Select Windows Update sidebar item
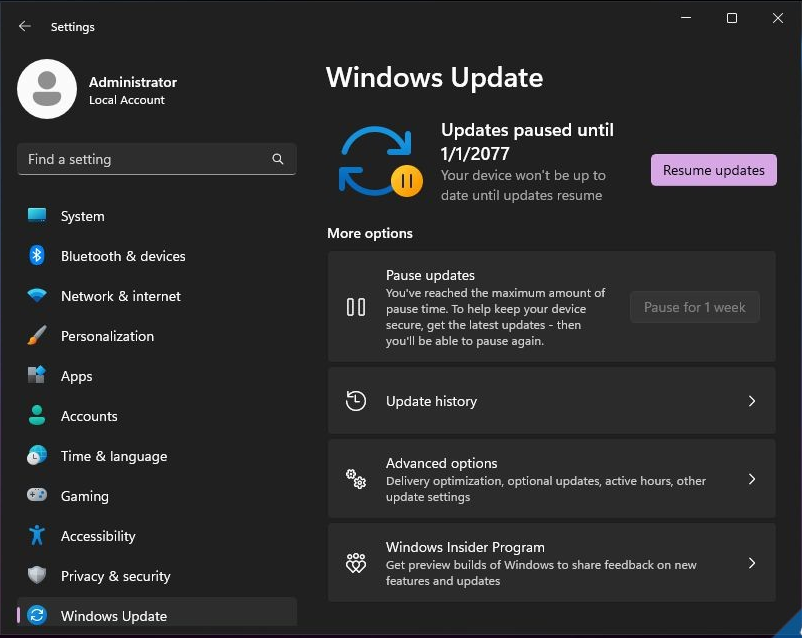Image resolution: width=802 pixels, height=638 pixels. click(x=157, y=613)
